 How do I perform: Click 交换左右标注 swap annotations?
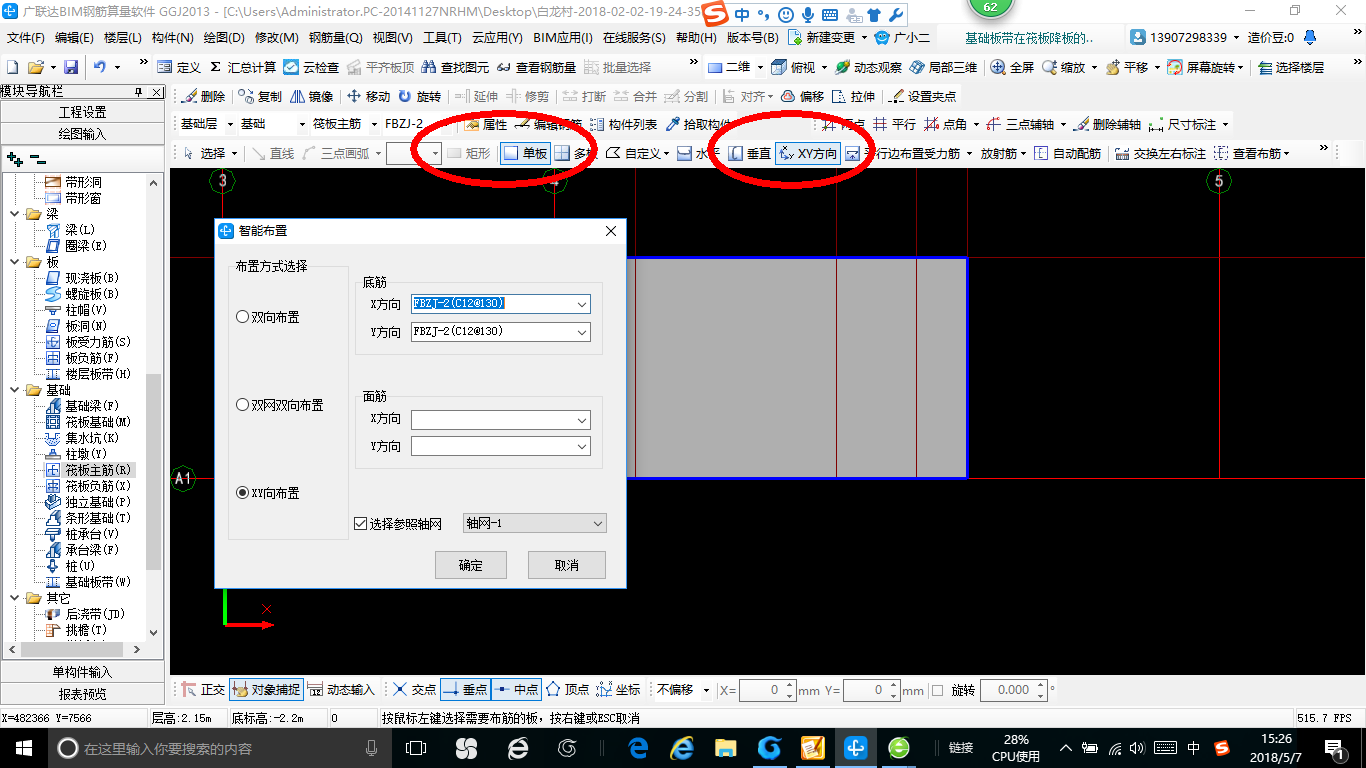coord(1160,153)
